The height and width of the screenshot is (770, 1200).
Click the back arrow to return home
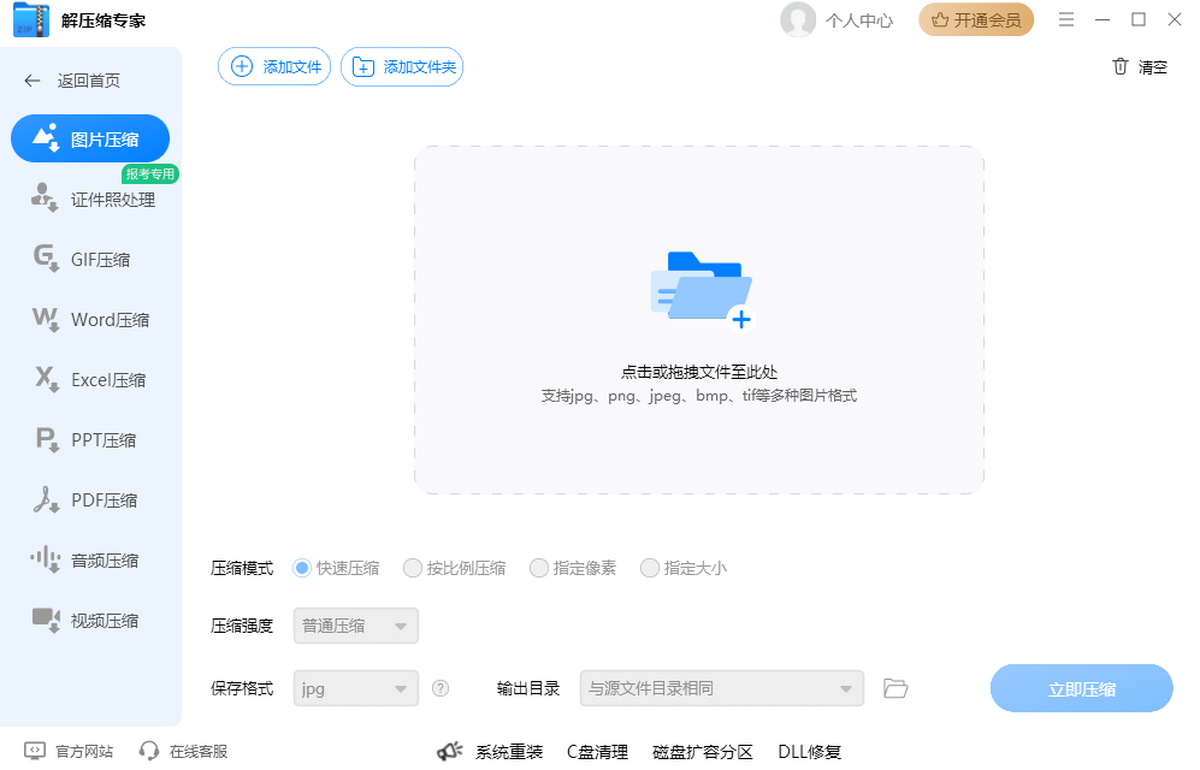pos(33,81)
